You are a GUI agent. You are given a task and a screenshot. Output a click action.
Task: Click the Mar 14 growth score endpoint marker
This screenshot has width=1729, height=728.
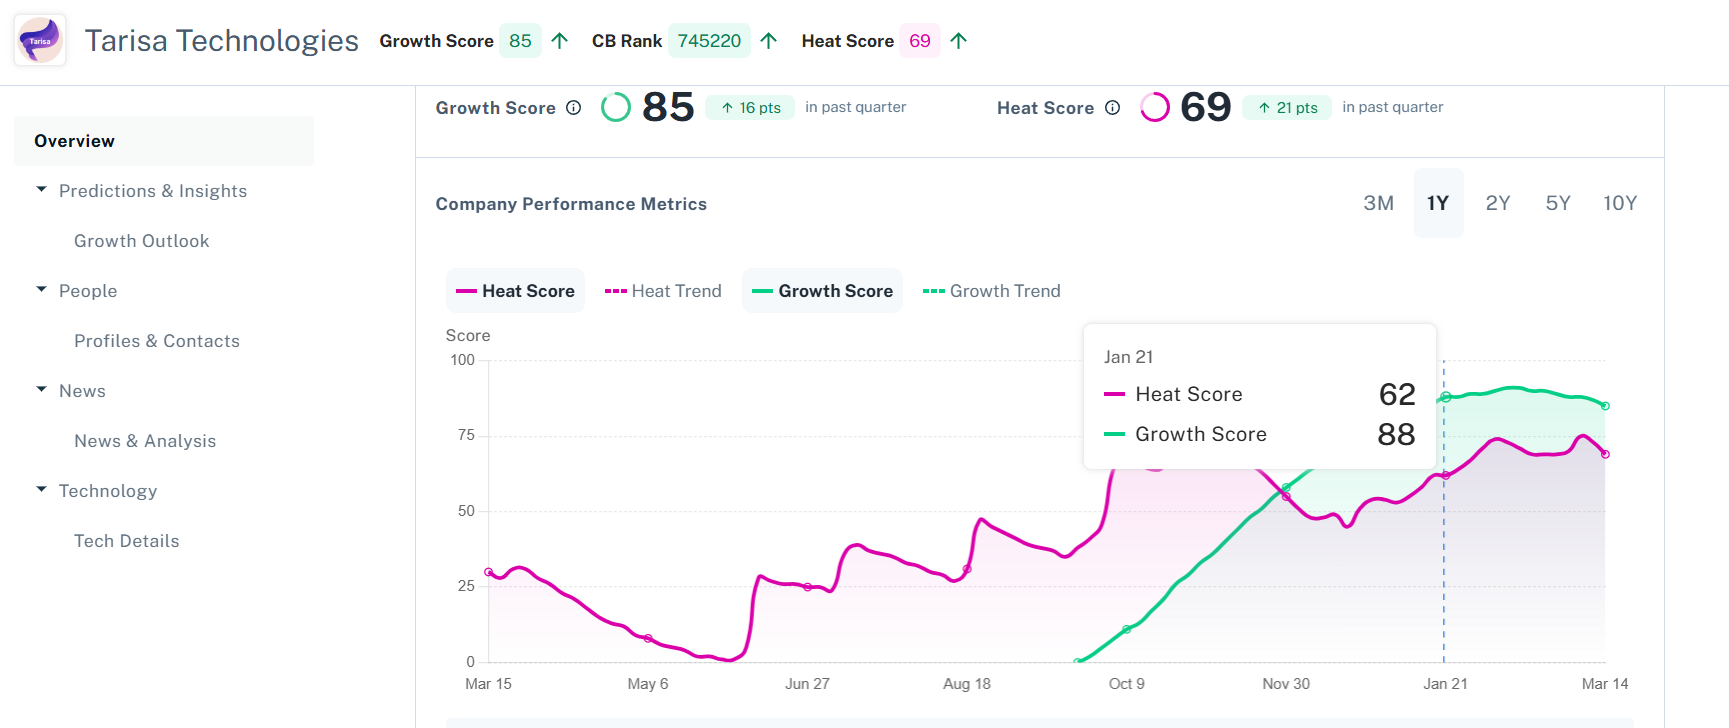tap(1605, 406)
